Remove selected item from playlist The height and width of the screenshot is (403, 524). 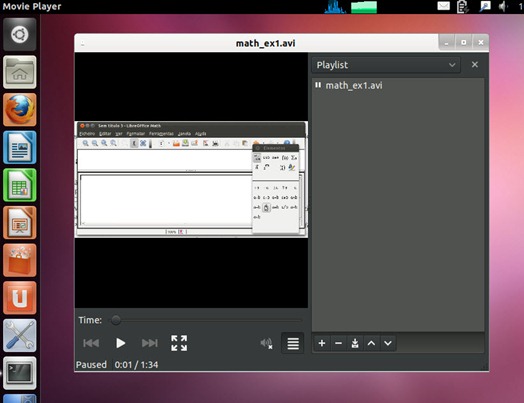[x=338, y=343]
